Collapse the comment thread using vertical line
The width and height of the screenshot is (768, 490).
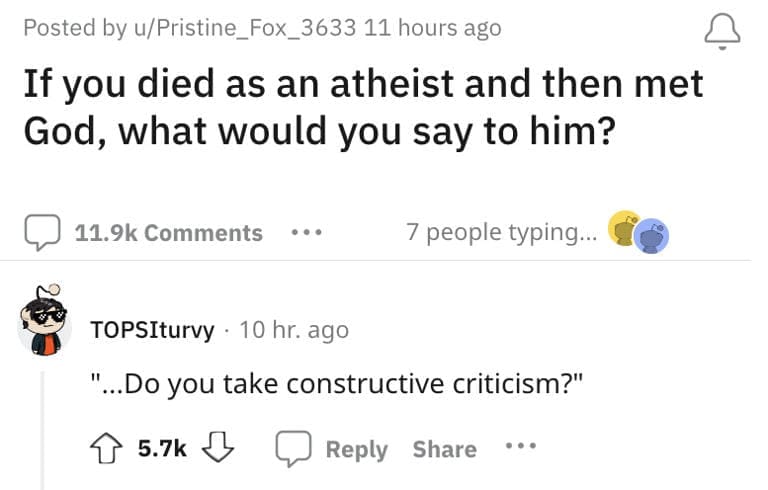click(x=43, y=430)
